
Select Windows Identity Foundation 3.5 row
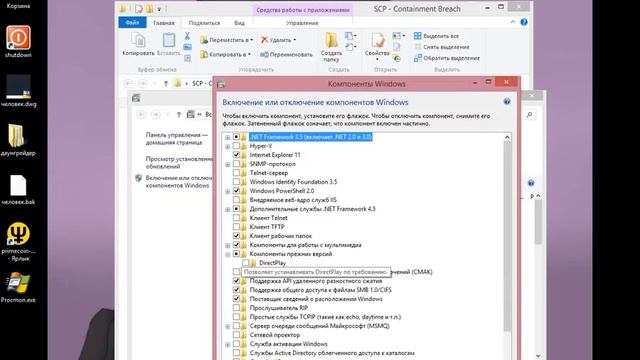coord(293,182)
